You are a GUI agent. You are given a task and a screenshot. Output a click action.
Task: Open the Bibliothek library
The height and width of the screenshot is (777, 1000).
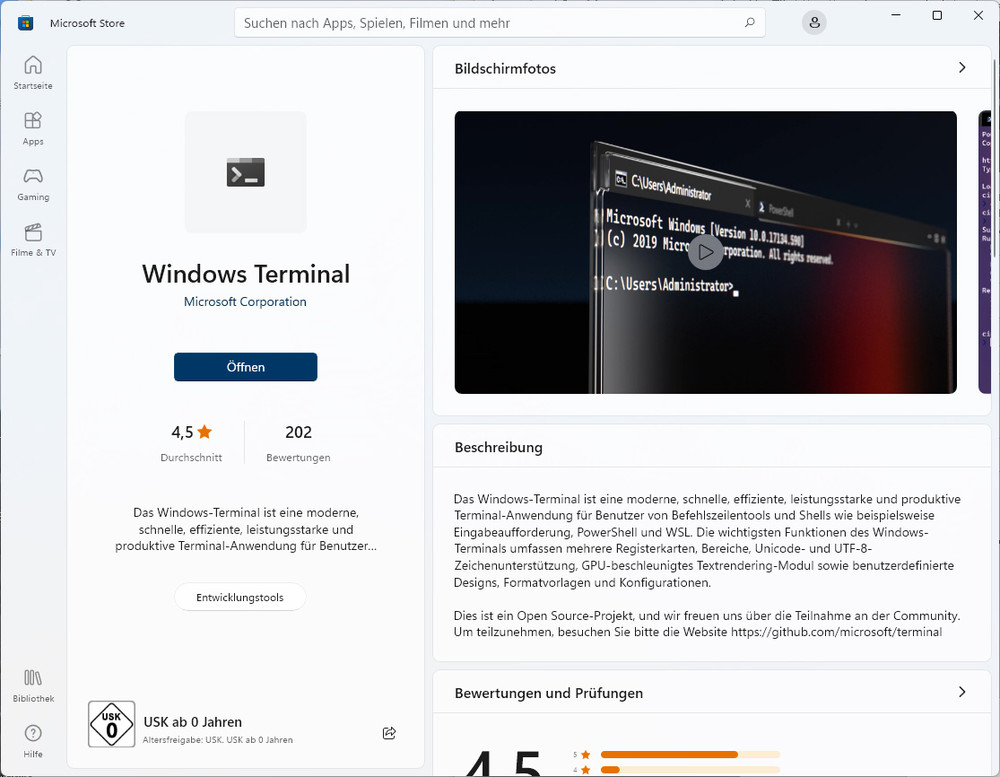point(33,685)
